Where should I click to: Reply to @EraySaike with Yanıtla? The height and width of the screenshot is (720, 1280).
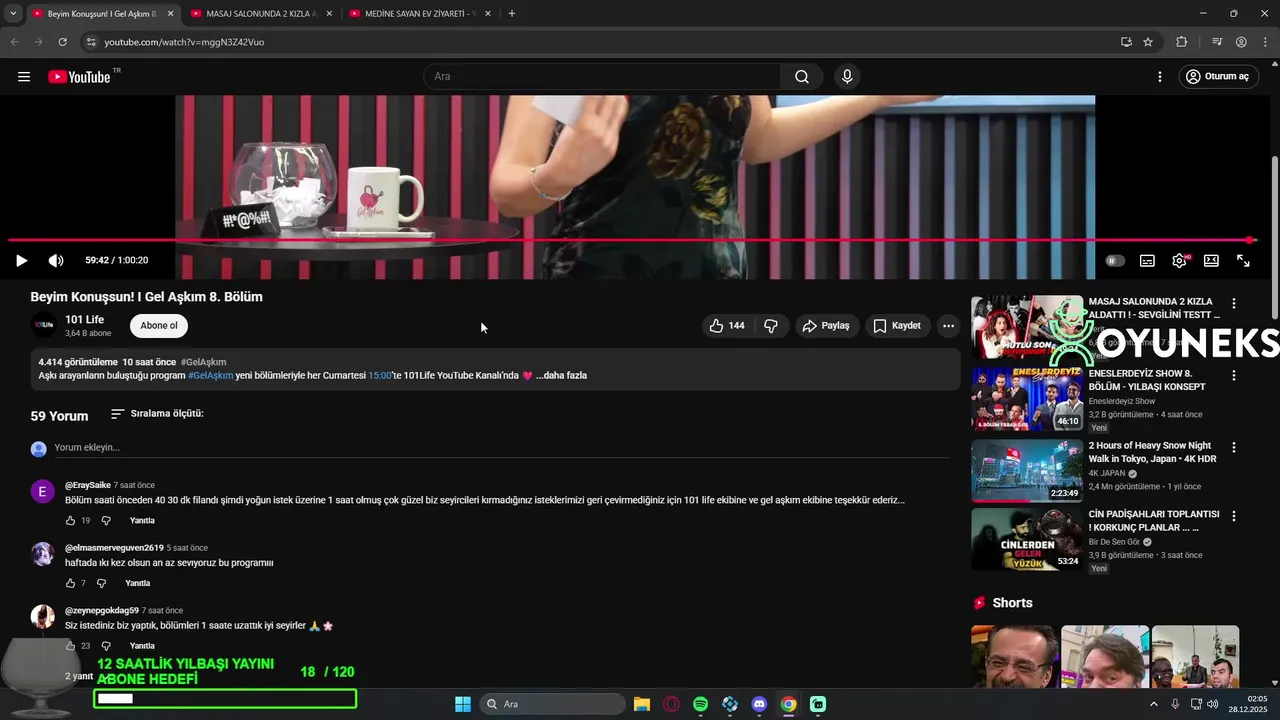(142, 521)
